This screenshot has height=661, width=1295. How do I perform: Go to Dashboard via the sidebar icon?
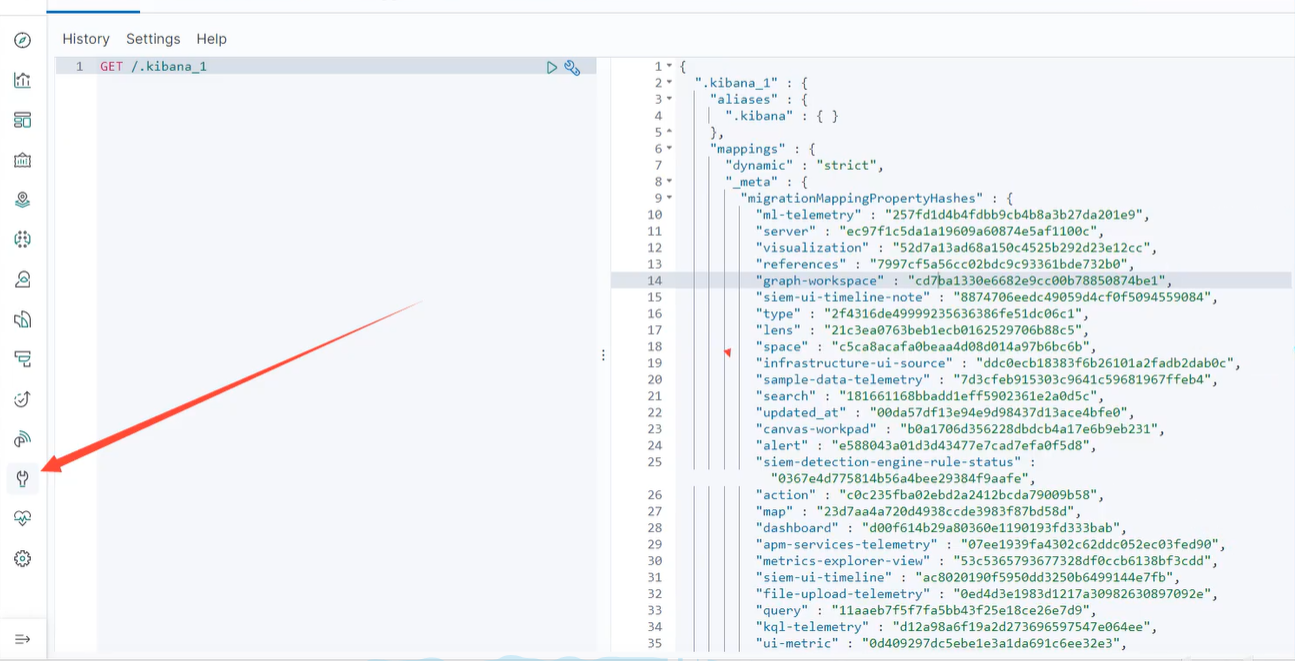pos(22,120)
